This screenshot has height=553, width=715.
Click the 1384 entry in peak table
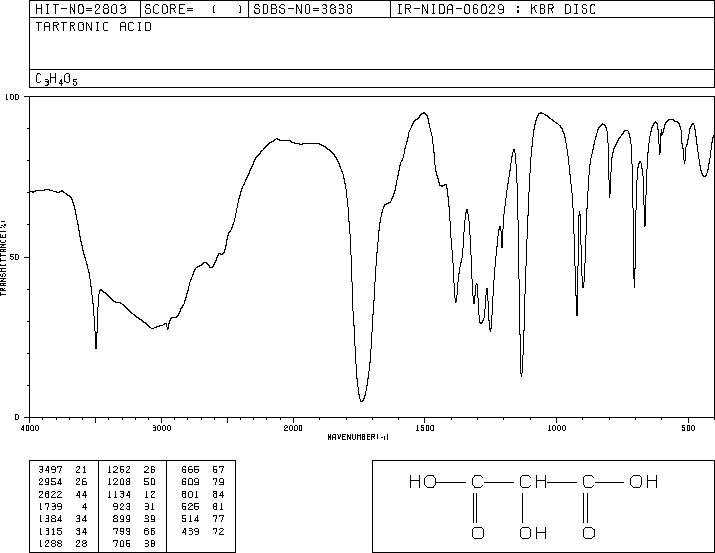50,519
